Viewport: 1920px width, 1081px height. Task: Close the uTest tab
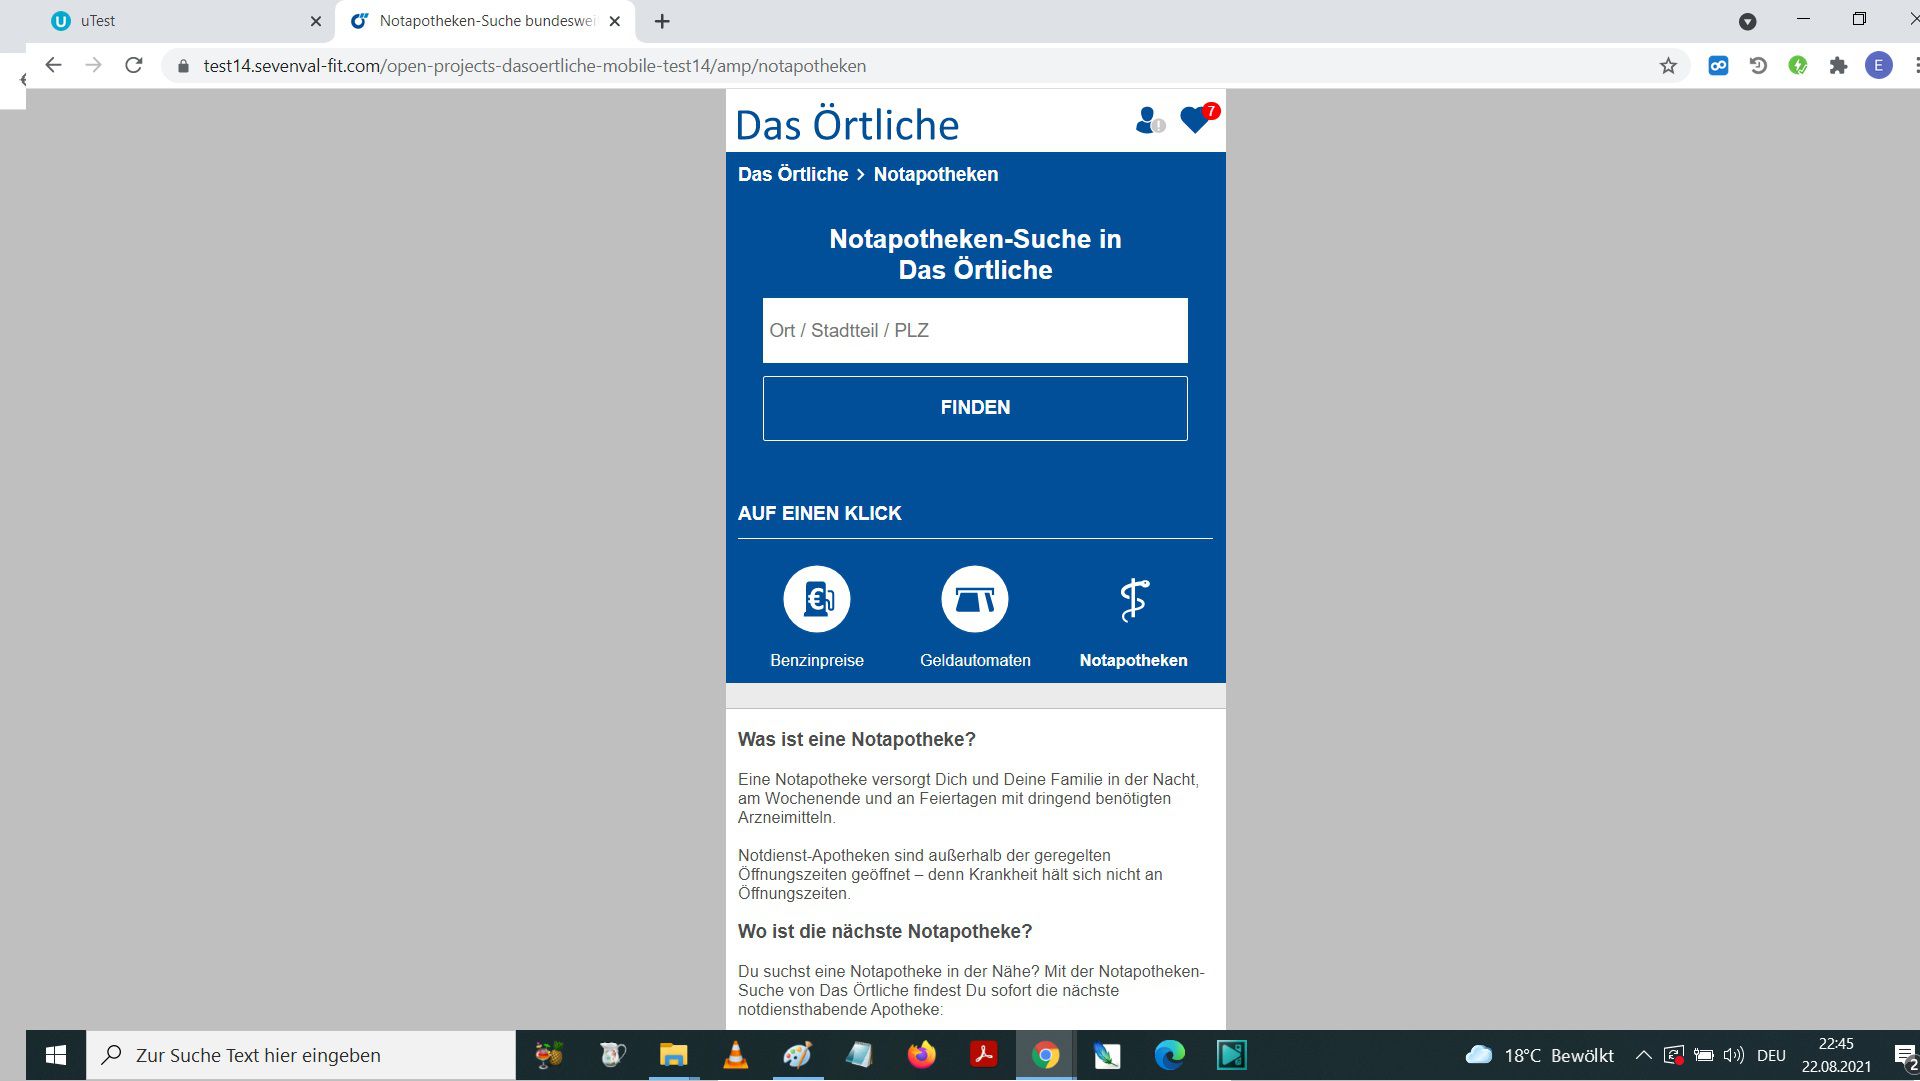(315, 21)
